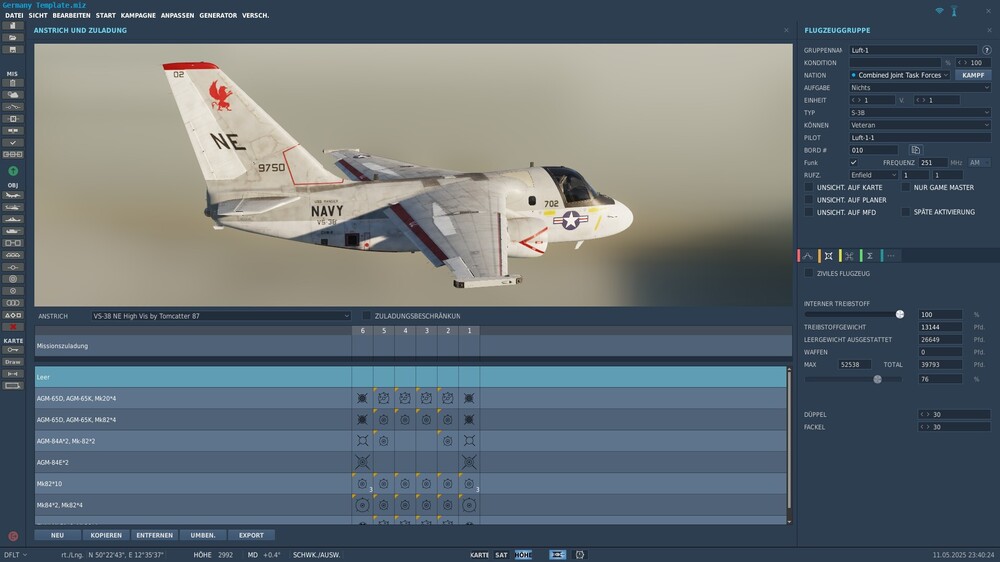Click the Wi-Fi icon at top right
The width and height of the screenshot is (1000, 562).
(939, 11)
